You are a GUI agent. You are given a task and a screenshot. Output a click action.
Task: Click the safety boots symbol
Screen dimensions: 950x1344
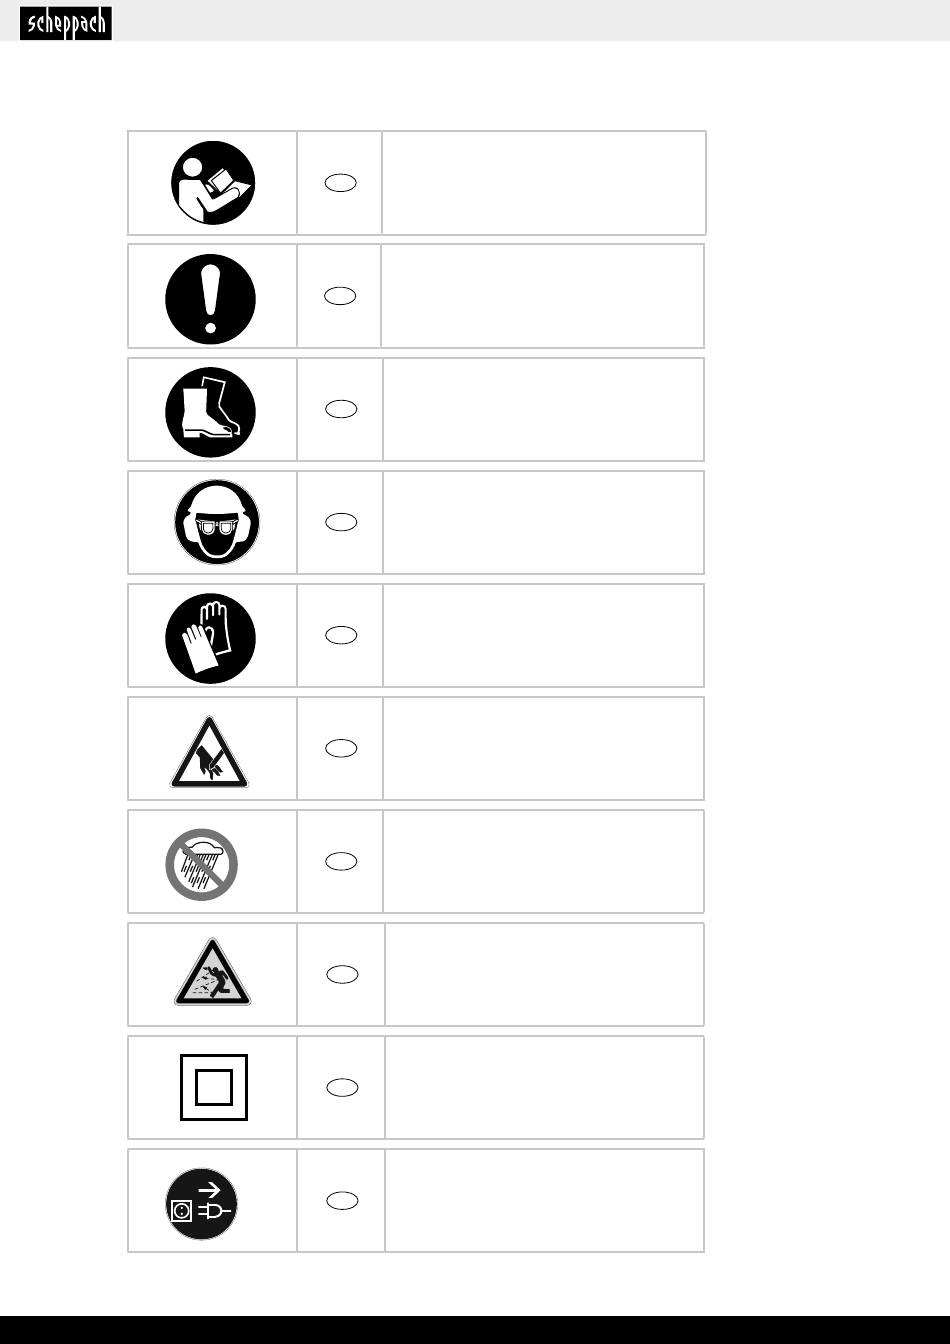pyautogui.click(x=210, y=412)
